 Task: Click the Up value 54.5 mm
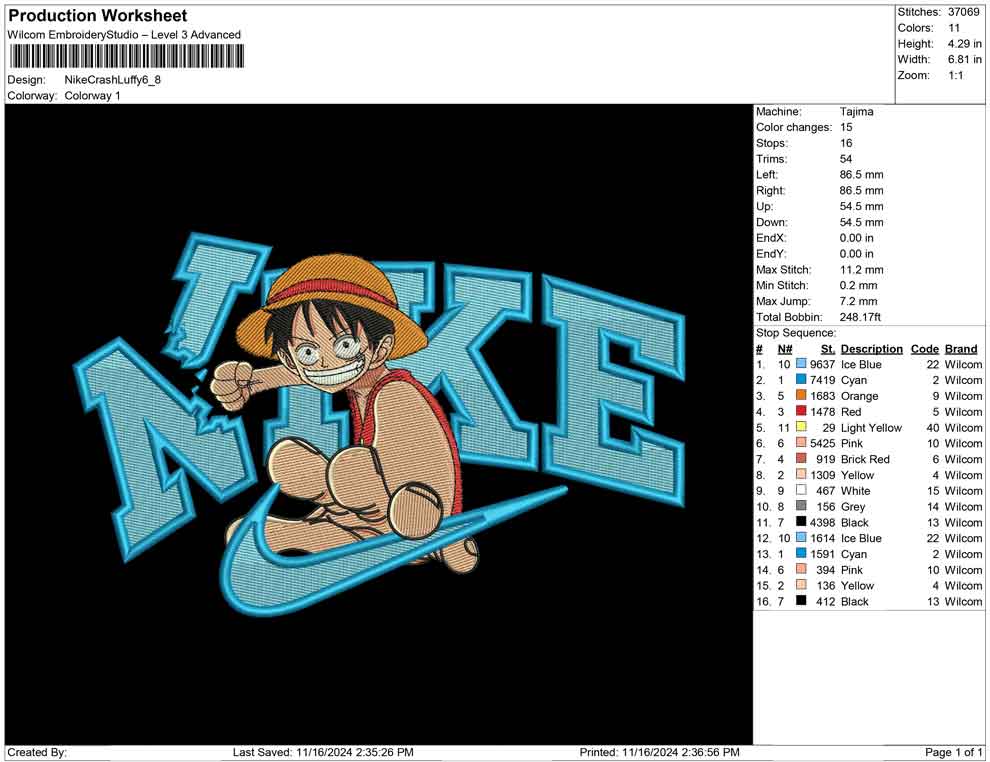click(x=861, y=206)
